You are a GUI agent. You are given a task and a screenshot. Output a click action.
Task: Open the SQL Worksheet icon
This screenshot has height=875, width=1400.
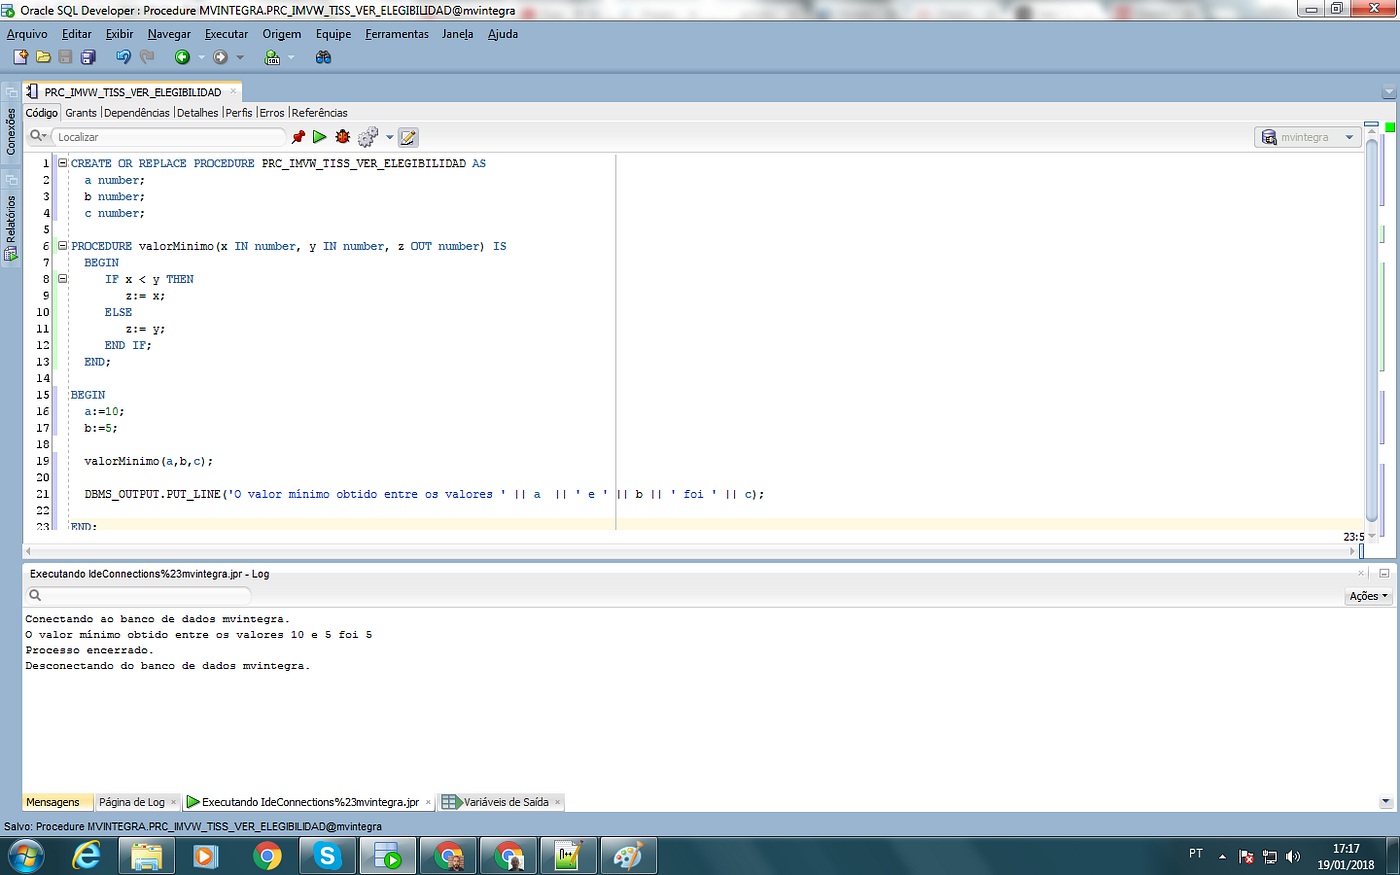point(272,57)
